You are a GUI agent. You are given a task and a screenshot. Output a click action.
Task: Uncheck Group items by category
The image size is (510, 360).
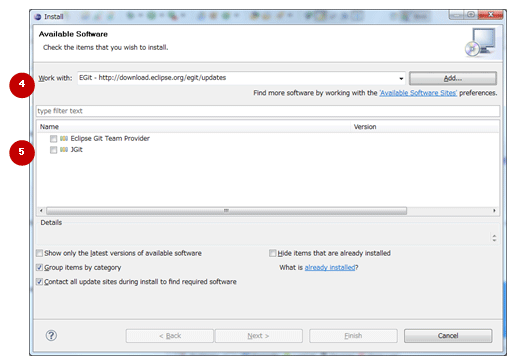pyautogui.click(x=39, y=267)
